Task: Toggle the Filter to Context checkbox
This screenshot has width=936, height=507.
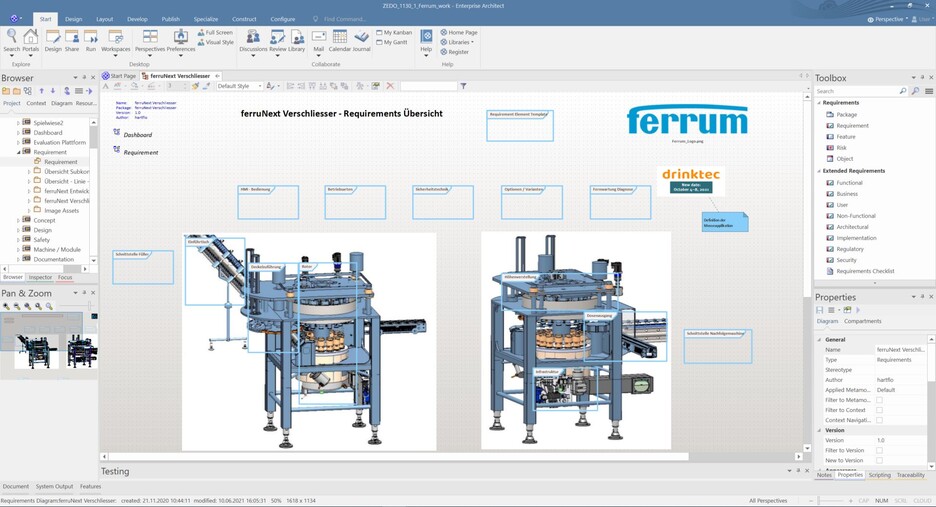Action: (879, 410)
